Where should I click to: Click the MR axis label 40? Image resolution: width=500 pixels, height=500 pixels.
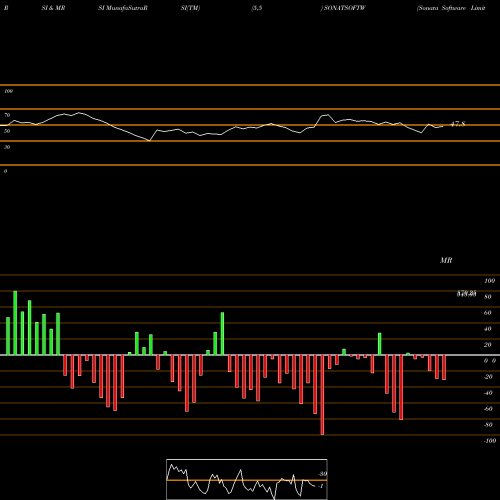488,329
